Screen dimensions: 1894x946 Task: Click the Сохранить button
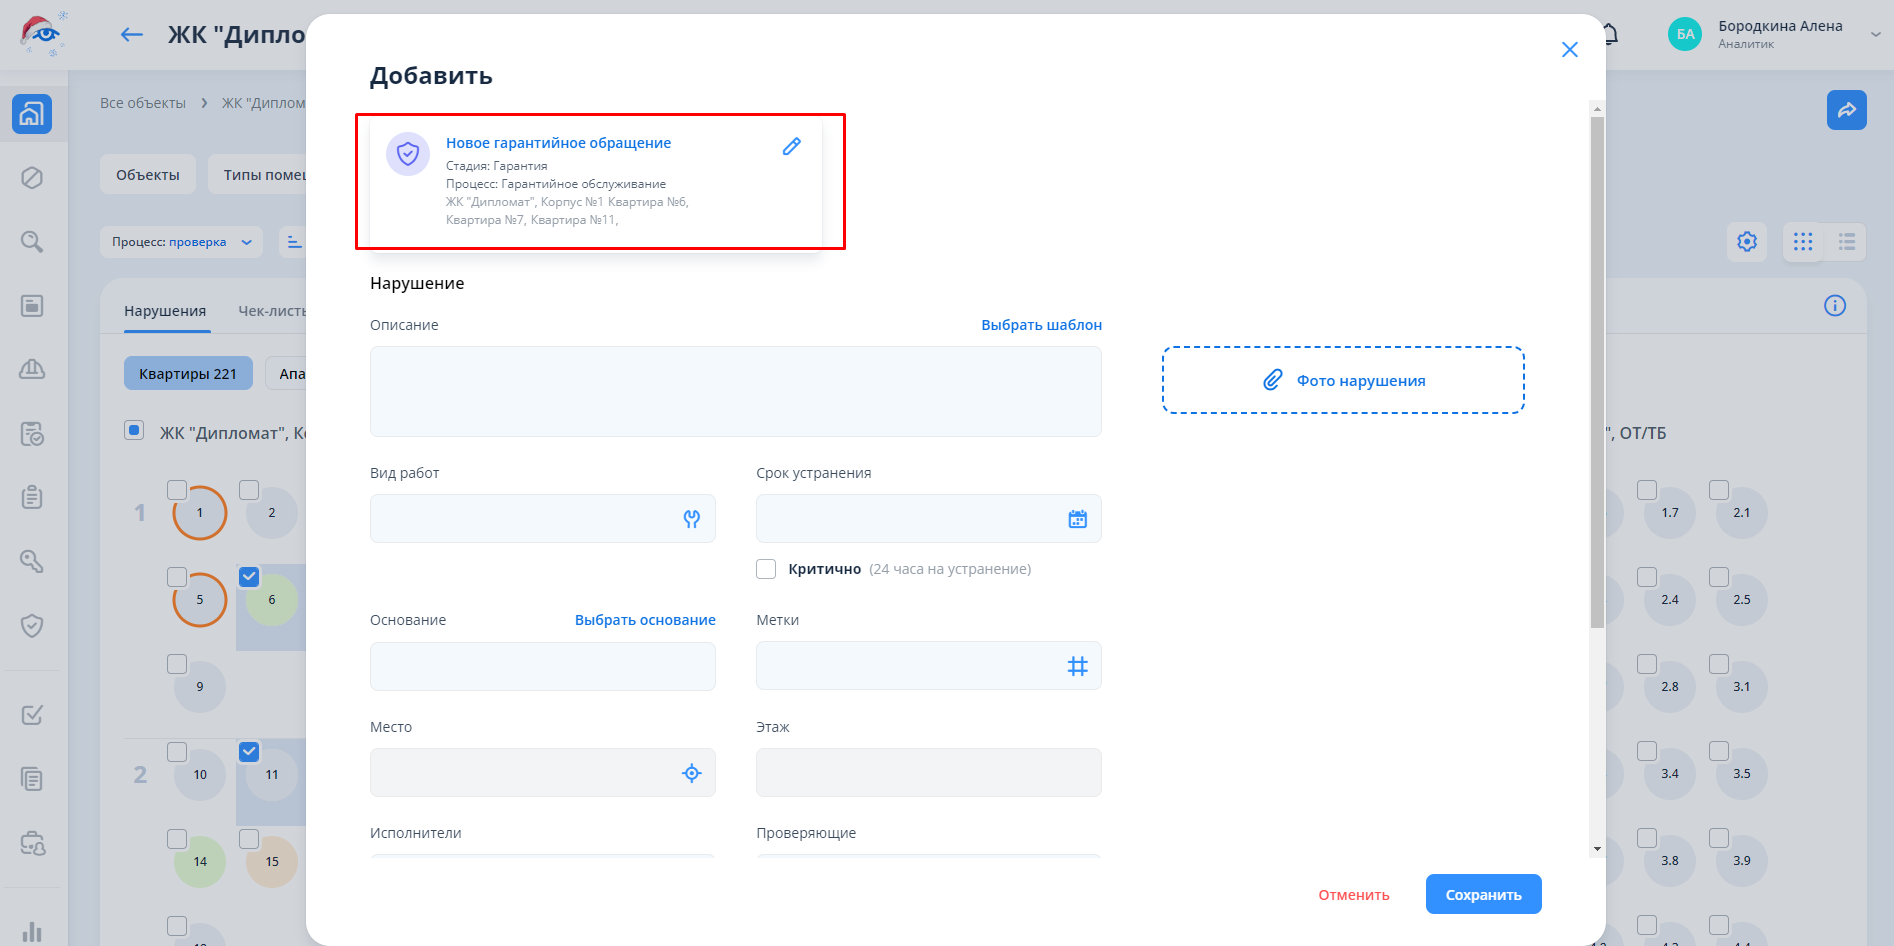(1483, 895)
